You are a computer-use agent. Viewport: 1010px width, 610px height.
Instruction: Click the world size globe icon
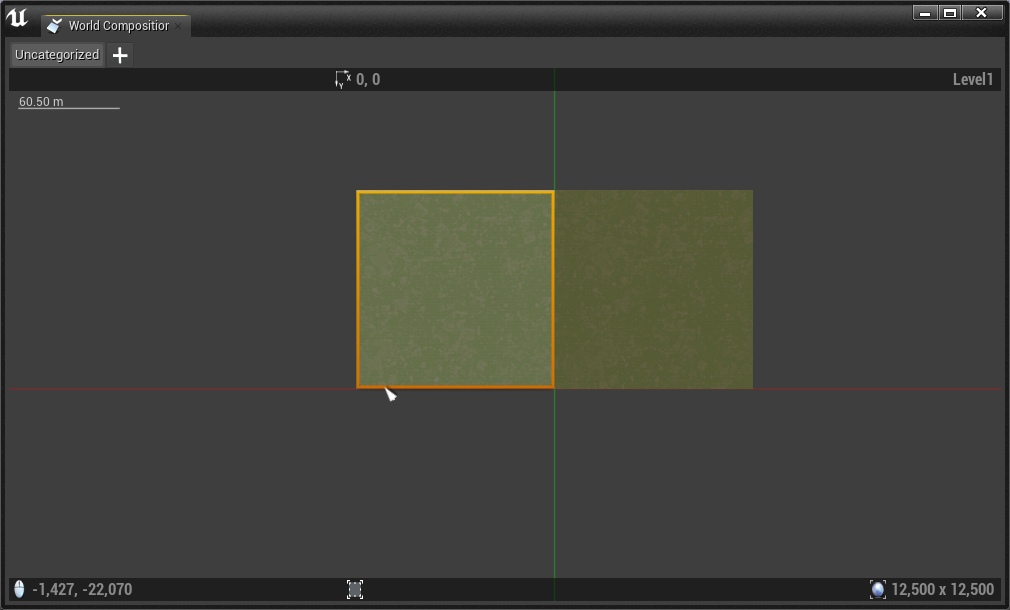click(x=877, y=589)
